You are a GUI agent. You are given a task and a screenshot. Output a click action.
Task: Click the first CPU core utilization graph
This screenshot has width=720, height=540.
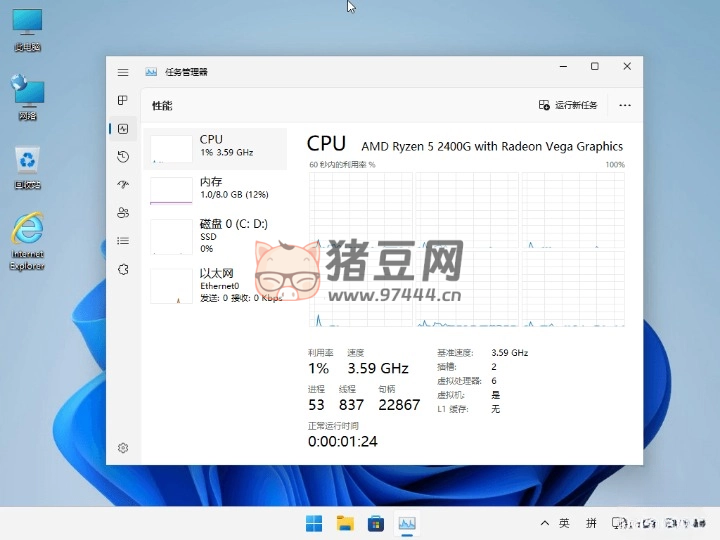pos(361,209)
